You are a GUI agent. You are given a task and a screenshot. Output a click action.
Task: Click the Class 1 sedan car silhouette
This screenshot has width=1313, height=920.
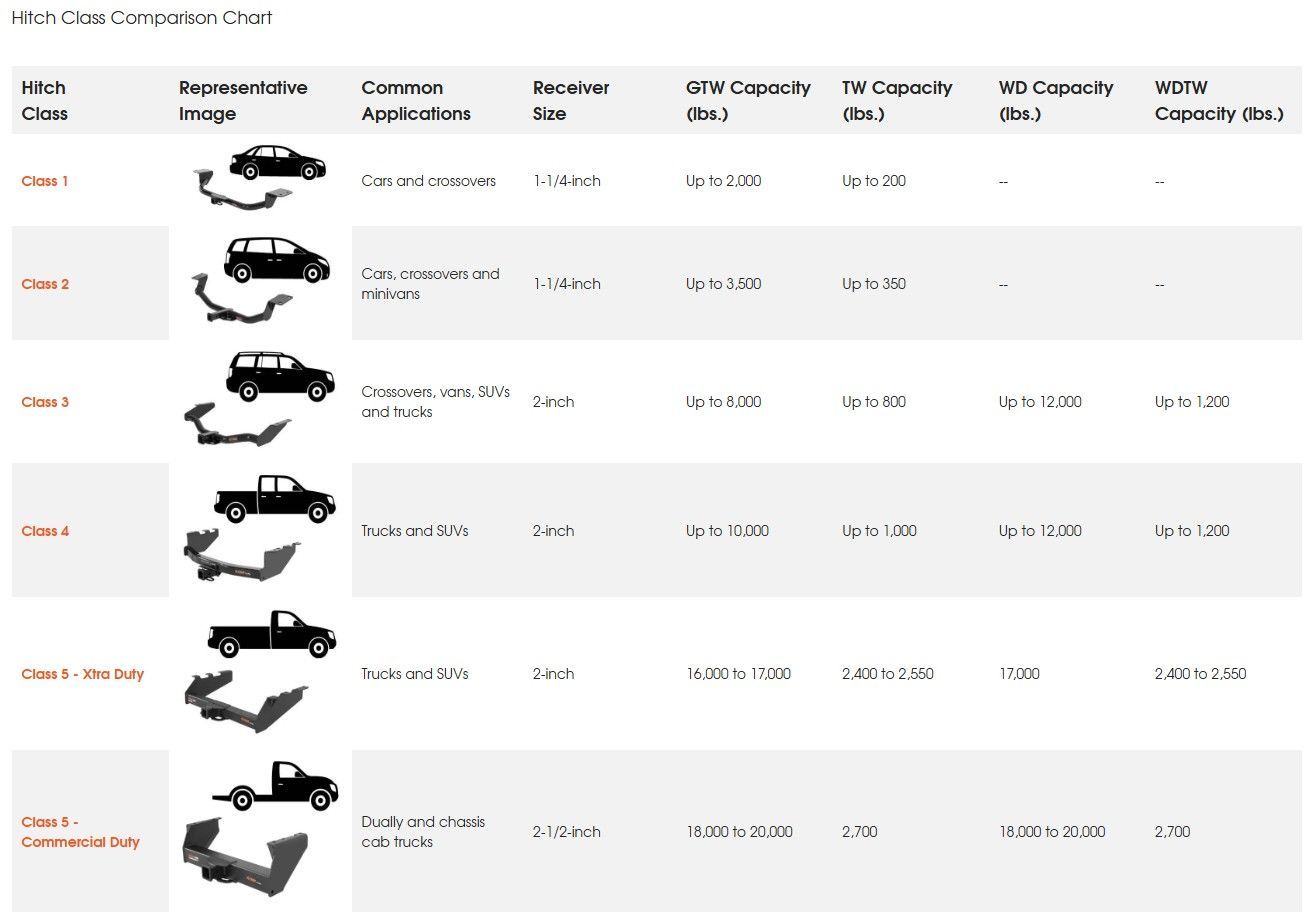point(277,161)
